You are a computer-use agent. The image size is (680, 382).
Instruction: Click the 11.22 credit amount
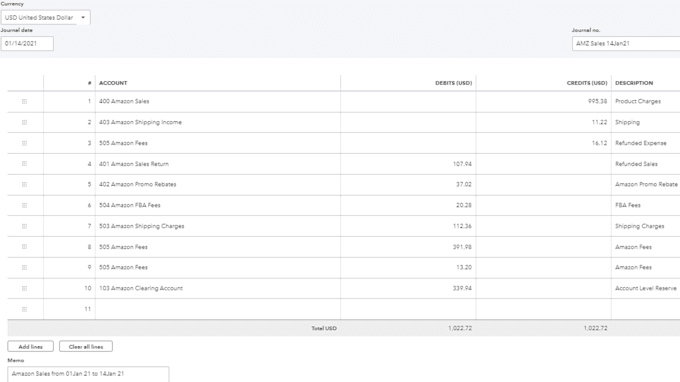[599, 122]
